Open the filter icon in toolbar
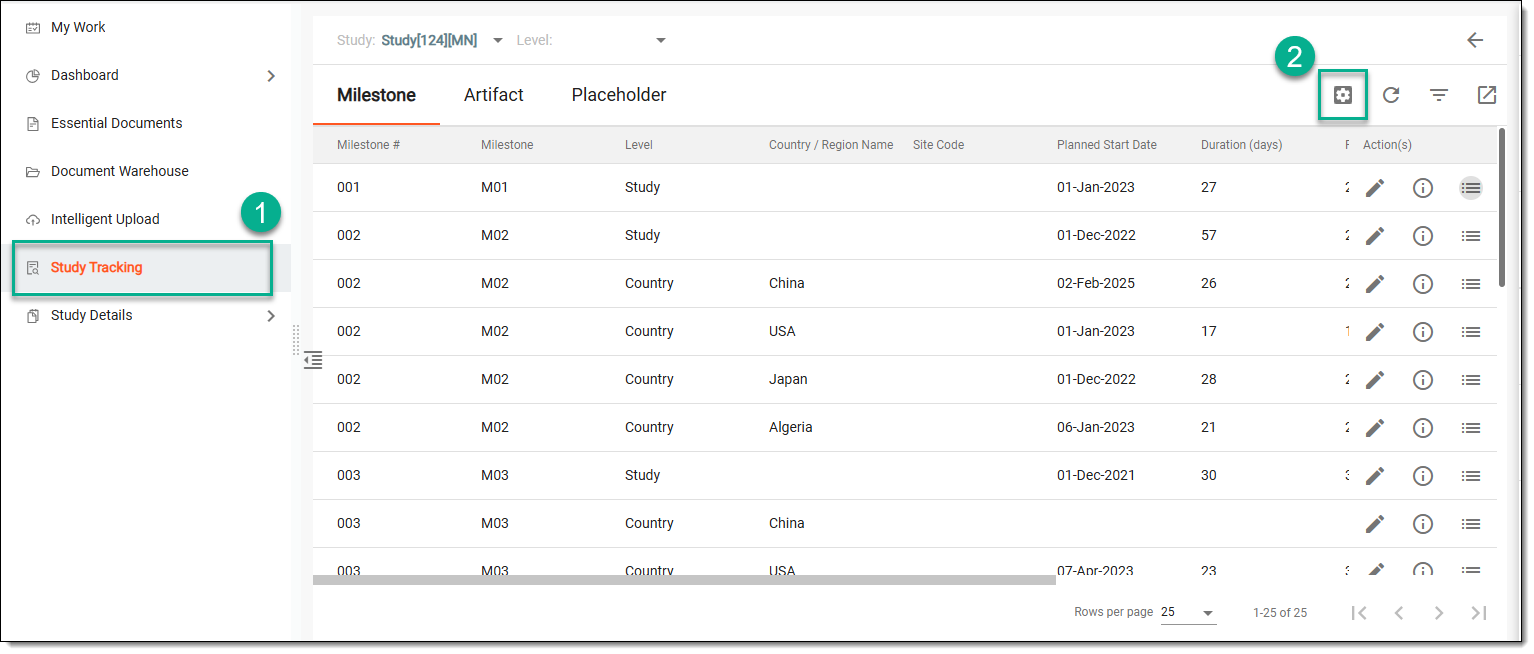The width and height of the screenshot is (1534, 654). (1439, 95)
